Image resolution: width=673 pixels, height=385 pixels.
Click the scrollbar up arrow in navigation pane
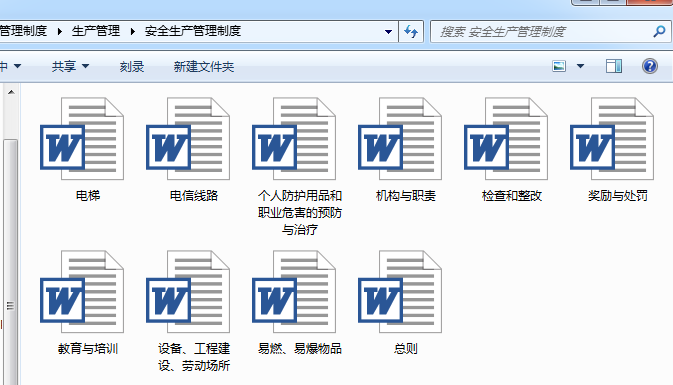11,92
